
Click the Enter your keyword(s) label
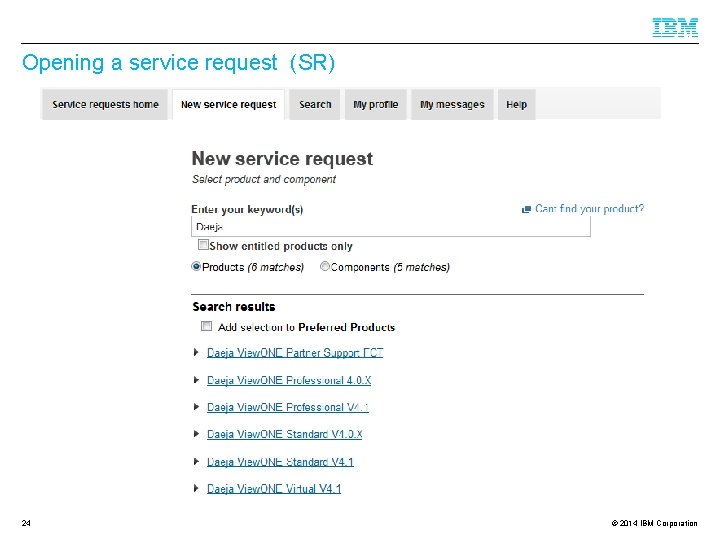[247, 209]
